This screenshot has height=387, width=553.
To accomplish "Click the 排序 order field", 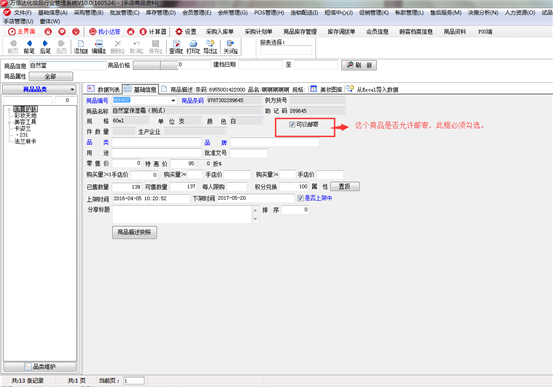I will (295, 210).
